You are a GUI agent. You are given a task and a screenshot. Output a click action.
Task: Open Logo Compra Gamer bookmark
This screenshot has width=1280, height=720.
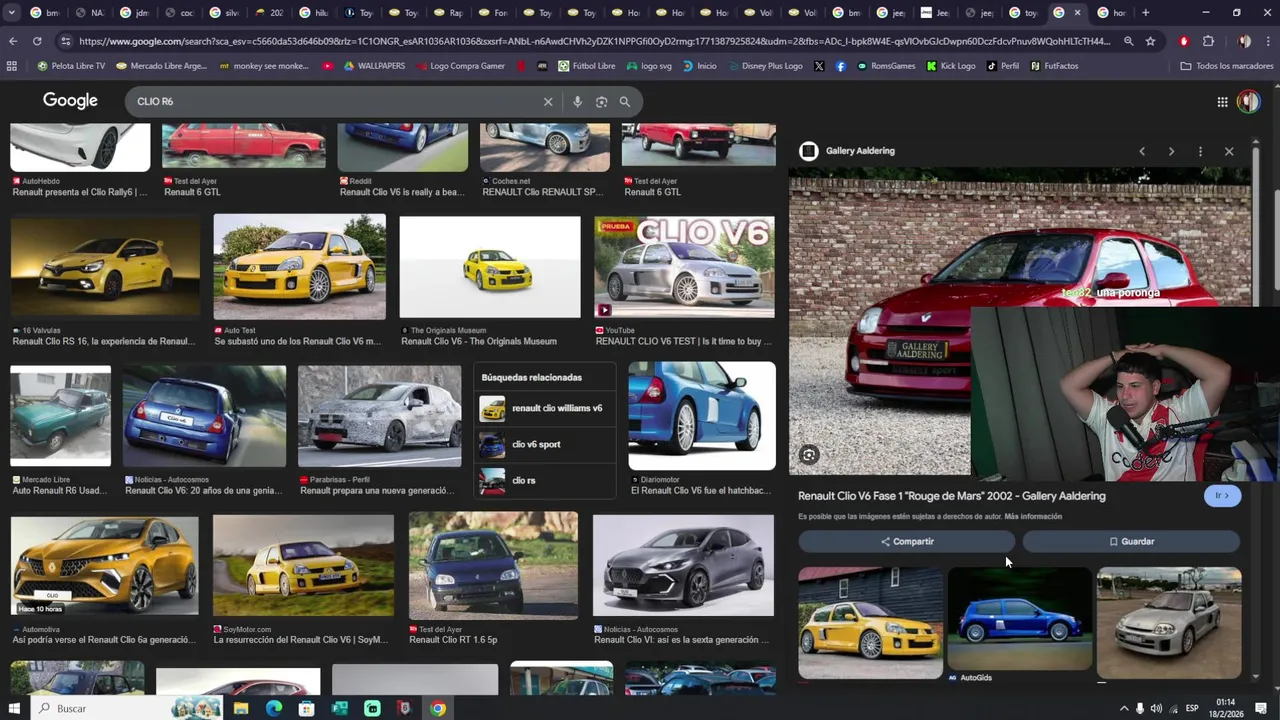coord(460,66)
